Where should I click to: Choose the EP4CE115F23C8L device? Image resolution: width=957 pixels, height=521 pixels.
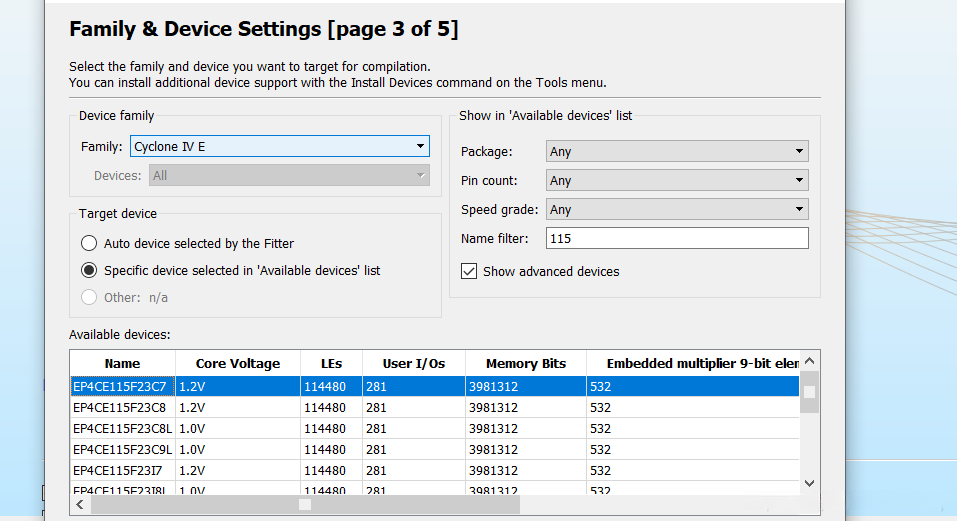point(122,429)
